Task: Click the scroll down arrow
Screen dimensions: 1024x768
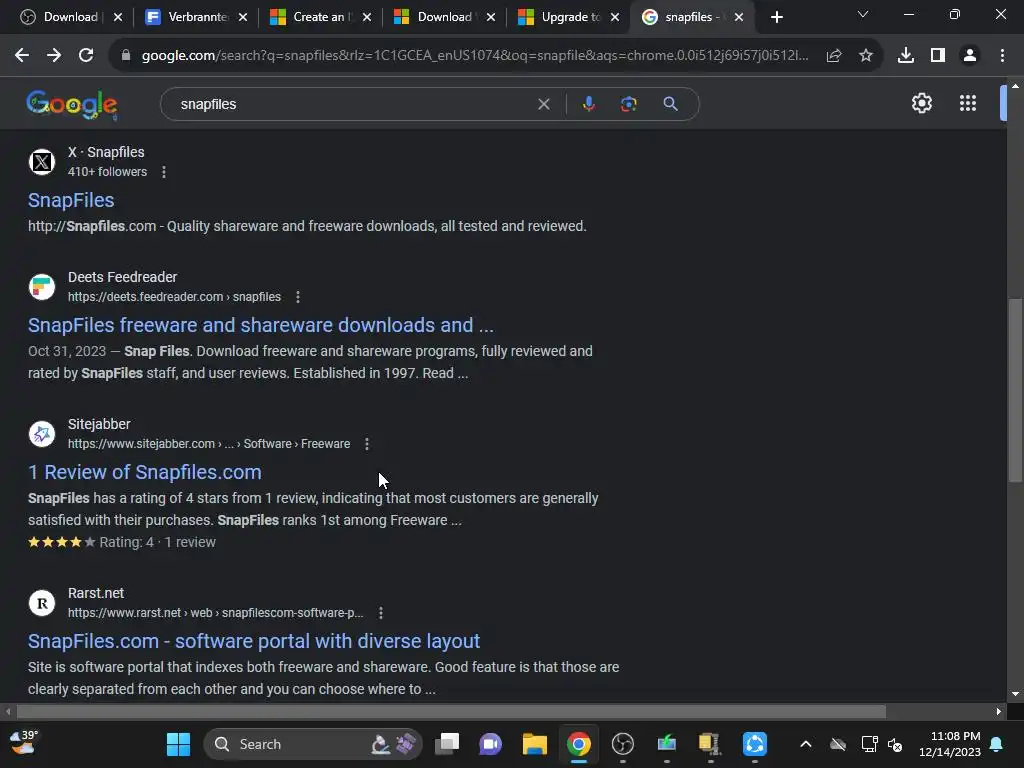Action: click(1015, 694)
